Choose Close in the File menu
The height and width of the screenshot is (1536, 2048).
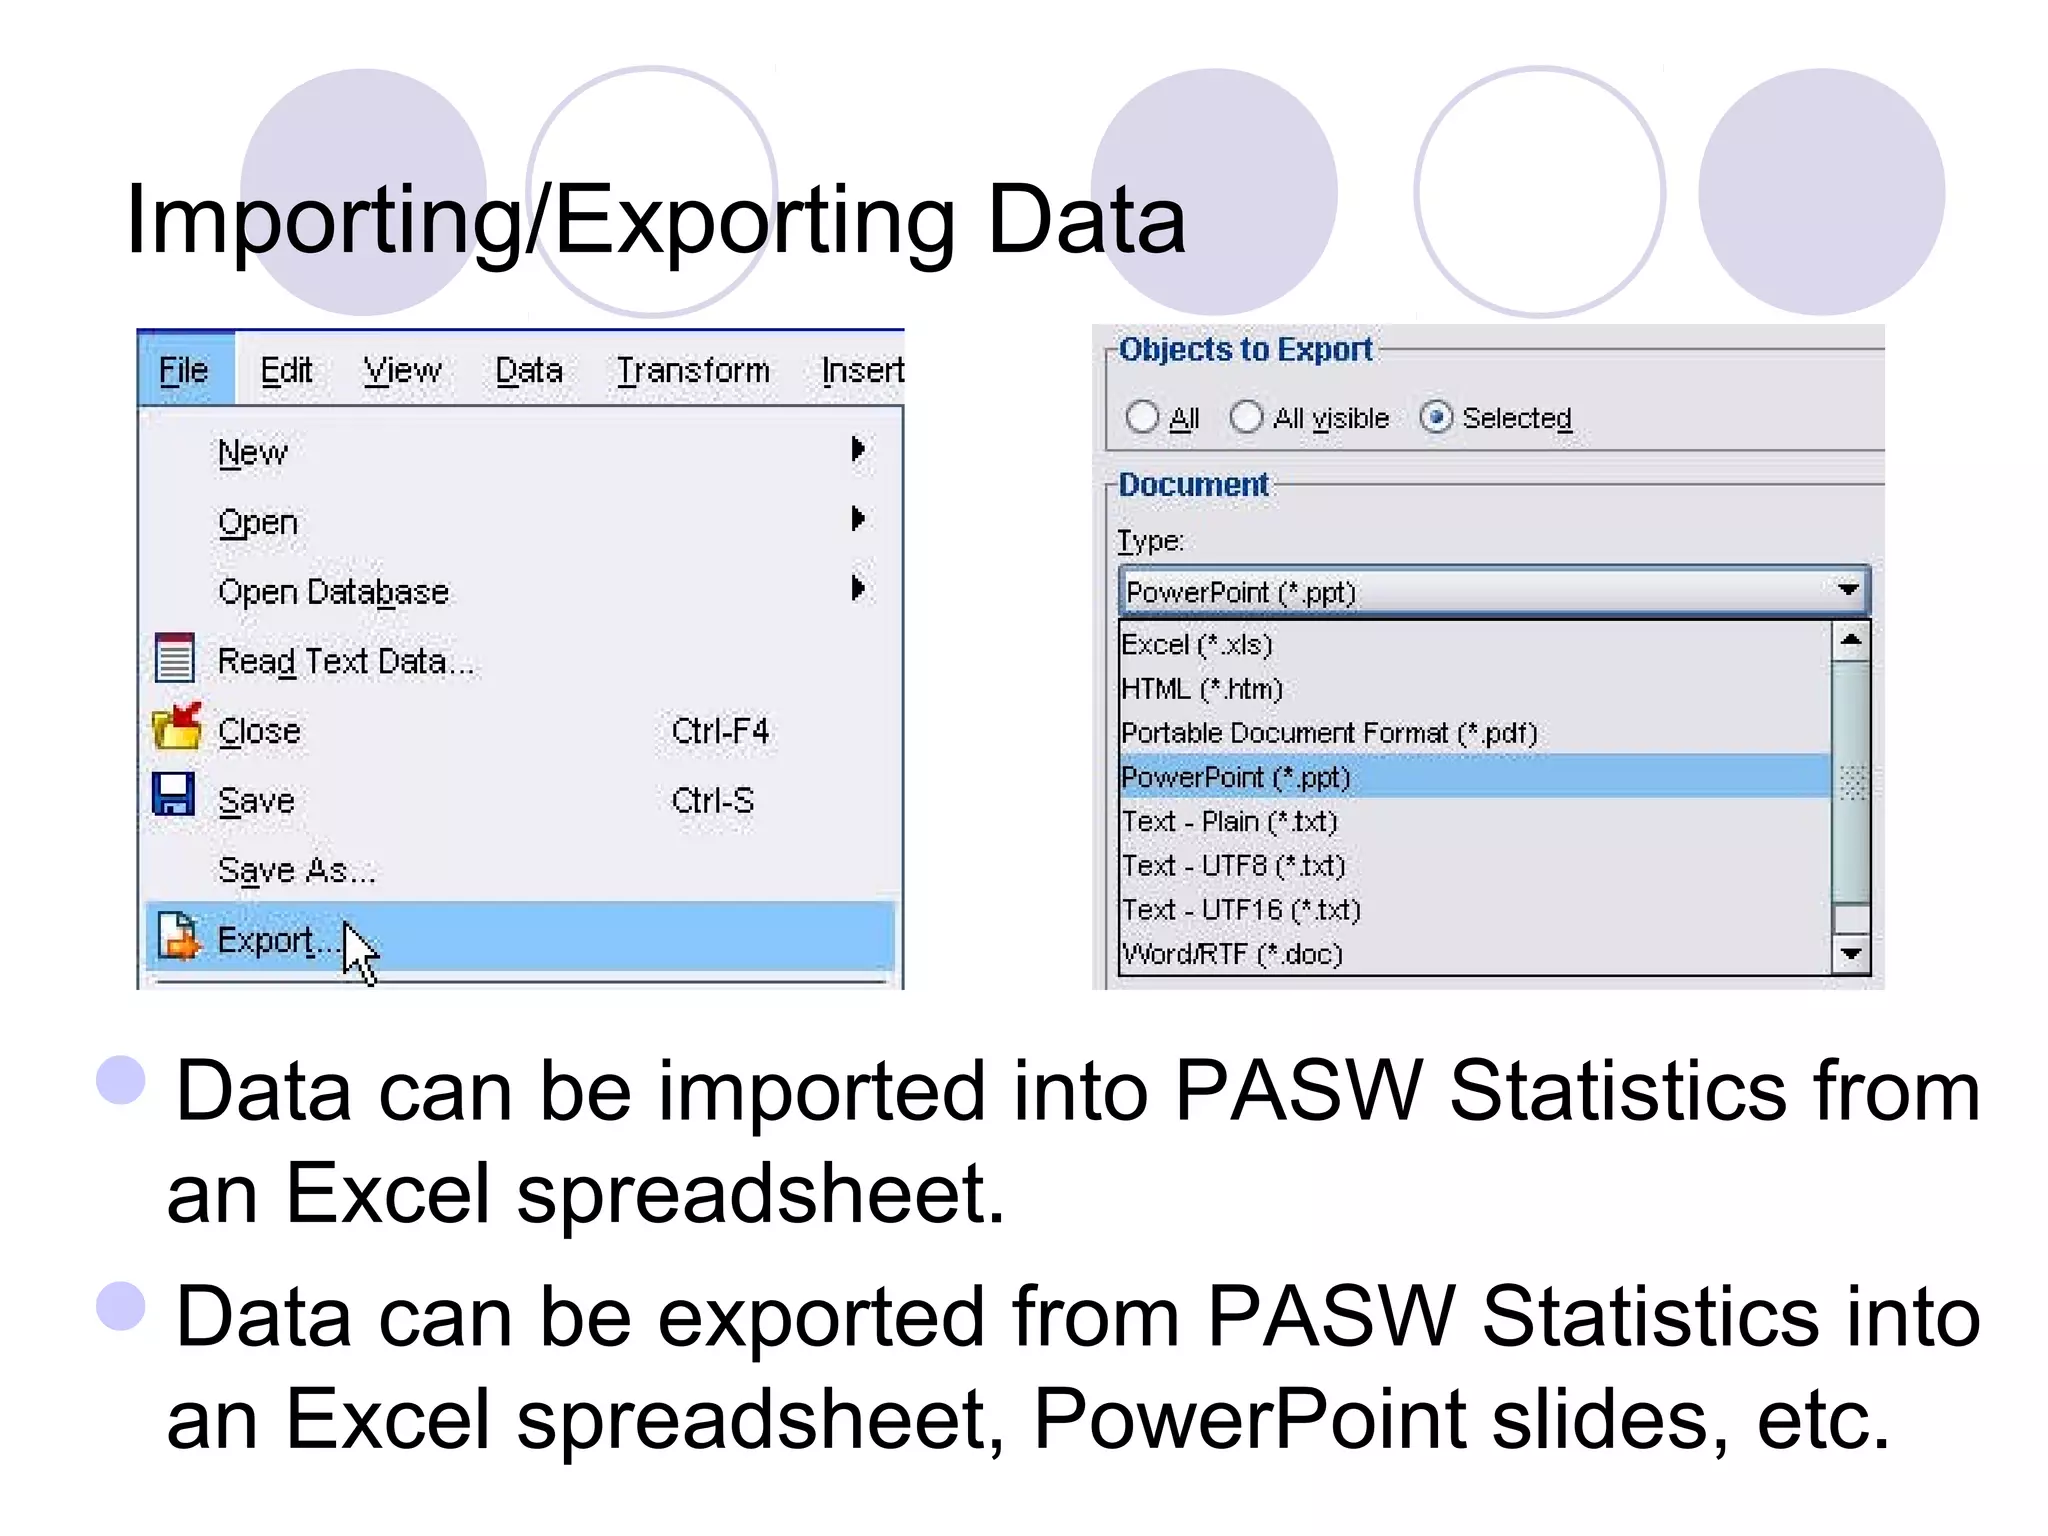[x=520, y=730]
